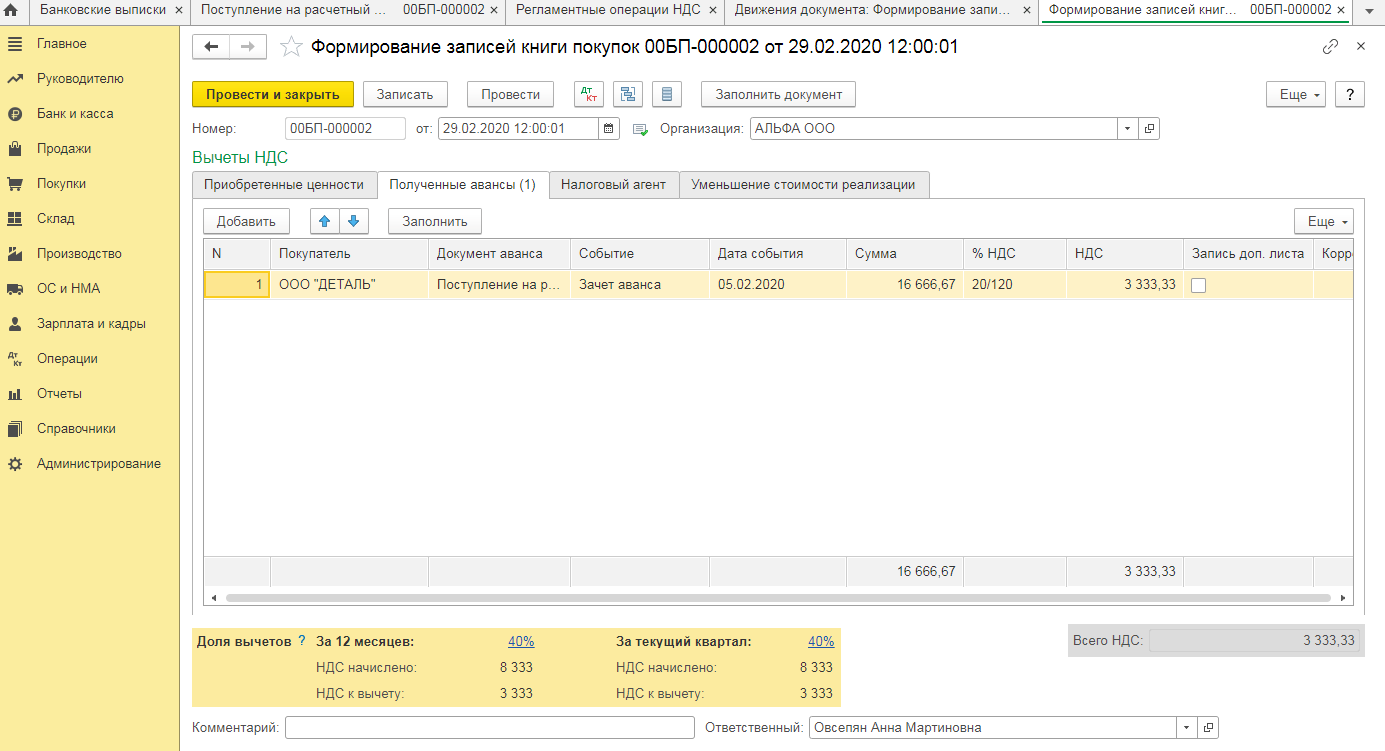This screenshot has height=751, width=1385.
Task: Open the 40% link for 12 months
Action: (521, 642)
